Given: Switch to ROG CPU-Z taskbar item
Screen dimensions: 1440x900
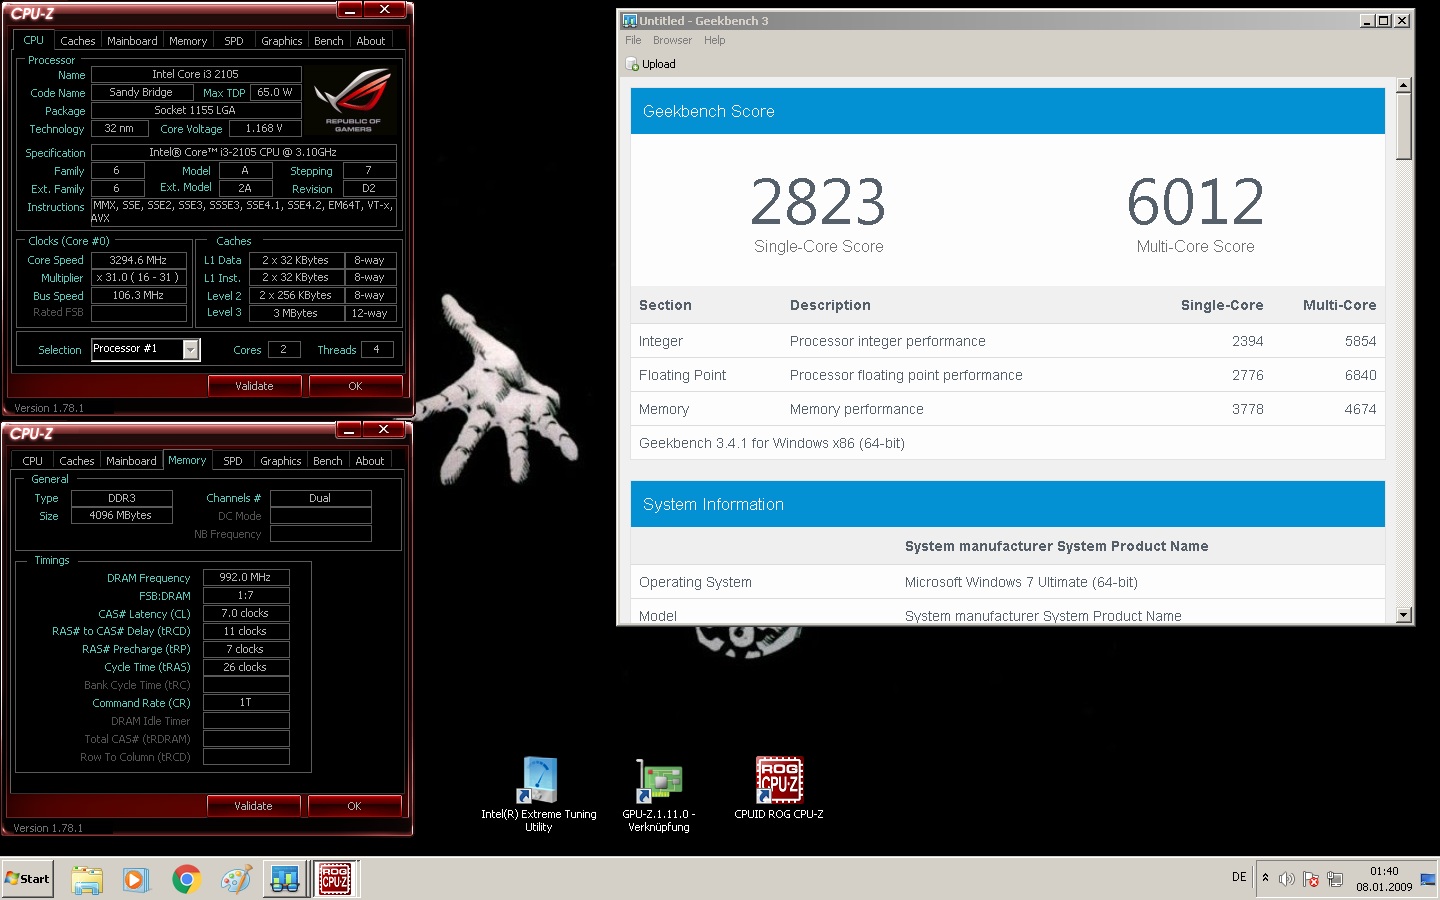Looking at the screenshot, I should [335, 879].
